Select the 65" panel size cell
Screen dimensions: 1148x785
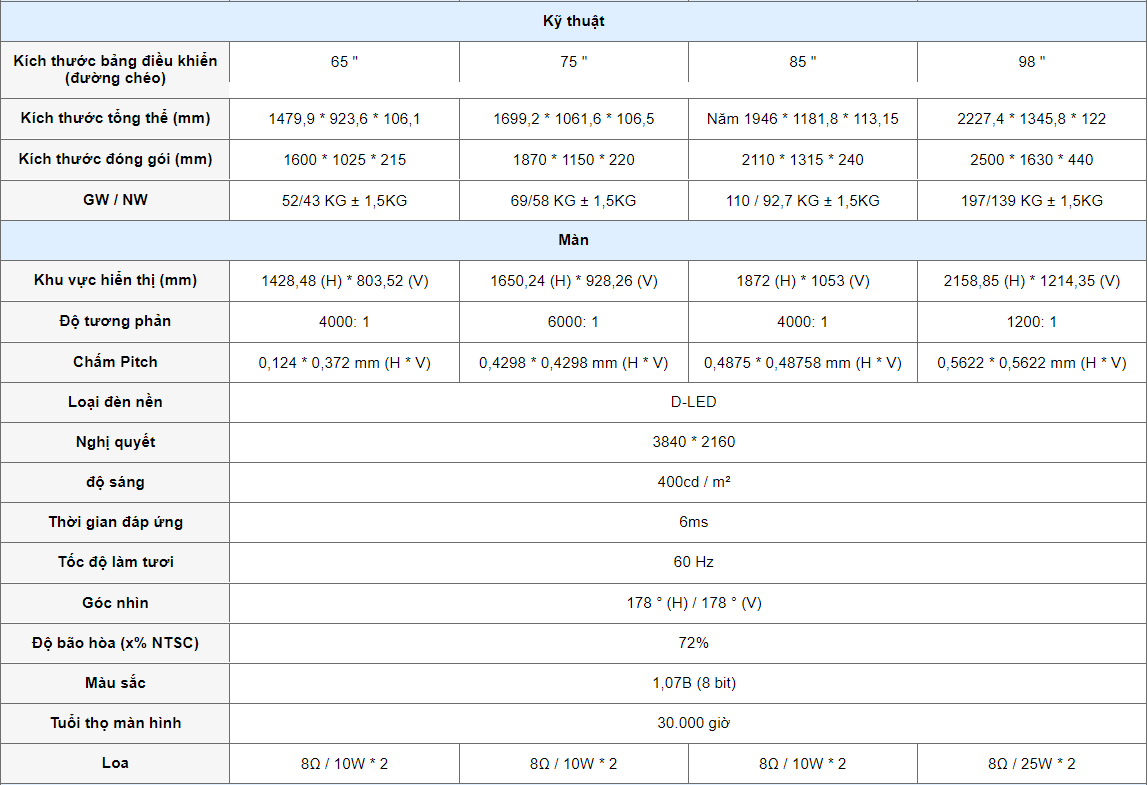[x=344, y=62]
